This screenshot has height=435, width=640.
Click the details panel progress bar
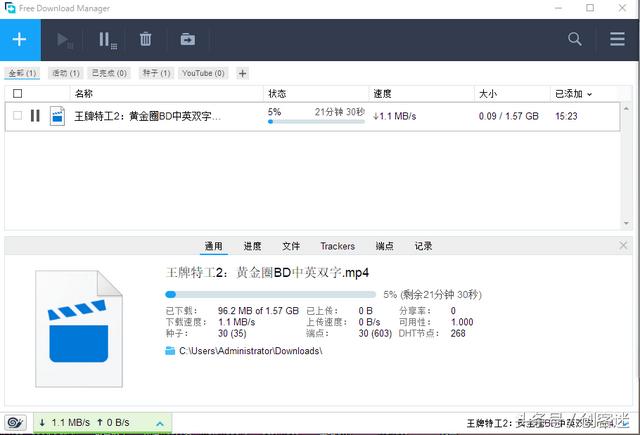[270, 294]
